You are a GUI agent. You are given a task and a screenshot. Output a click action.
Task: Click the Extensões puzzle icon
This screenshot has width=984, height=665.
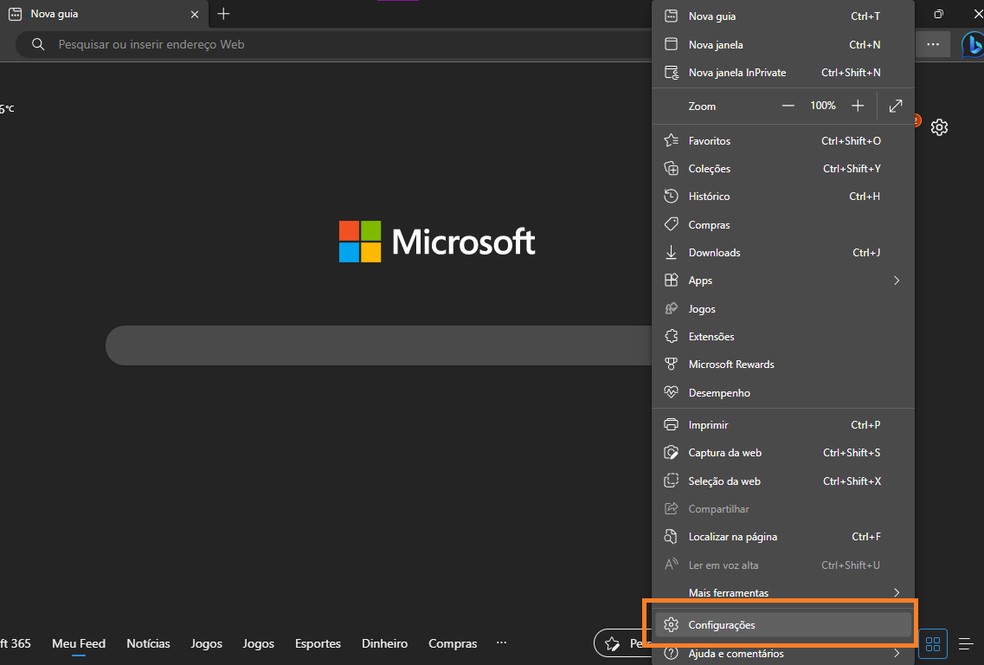tap(671, 336)
